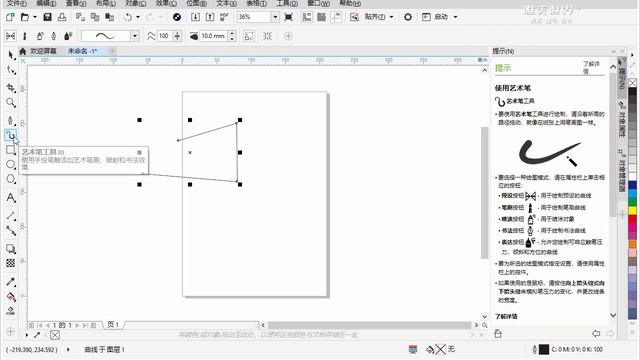Viewport: 640px width, 360px height.
Task: Create a new document
Action: 10,17
